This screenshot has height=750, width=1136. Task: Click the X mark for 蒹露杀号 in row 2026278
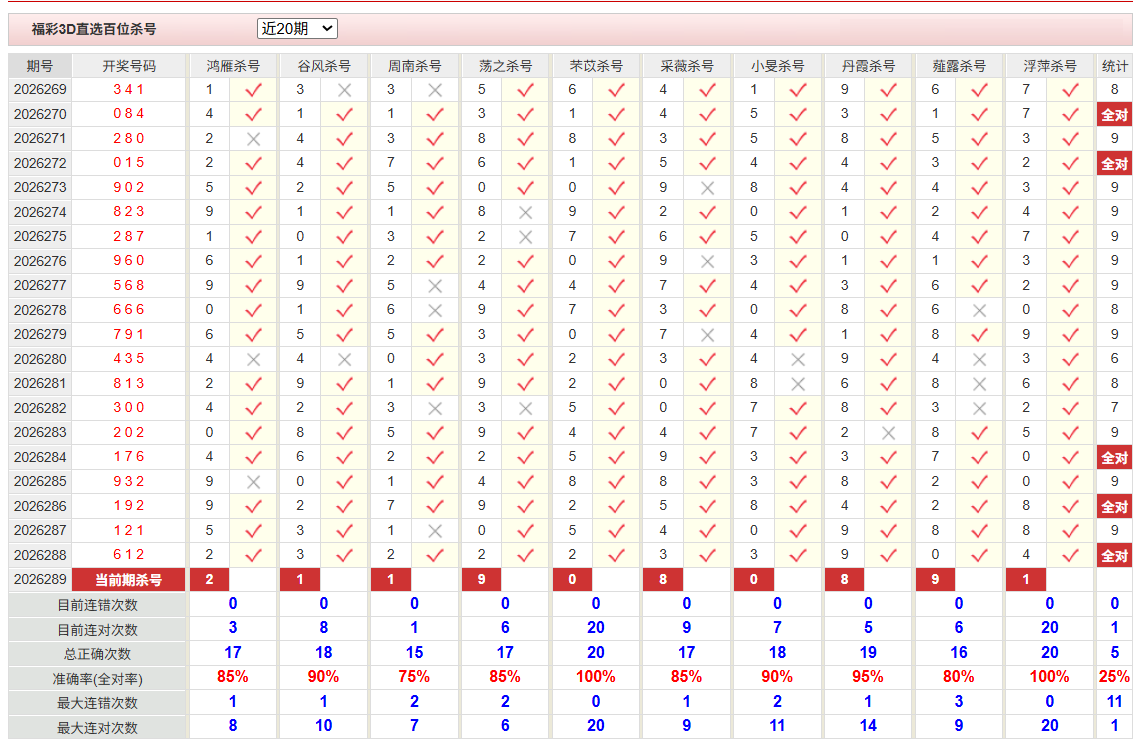tap(980, 310)
